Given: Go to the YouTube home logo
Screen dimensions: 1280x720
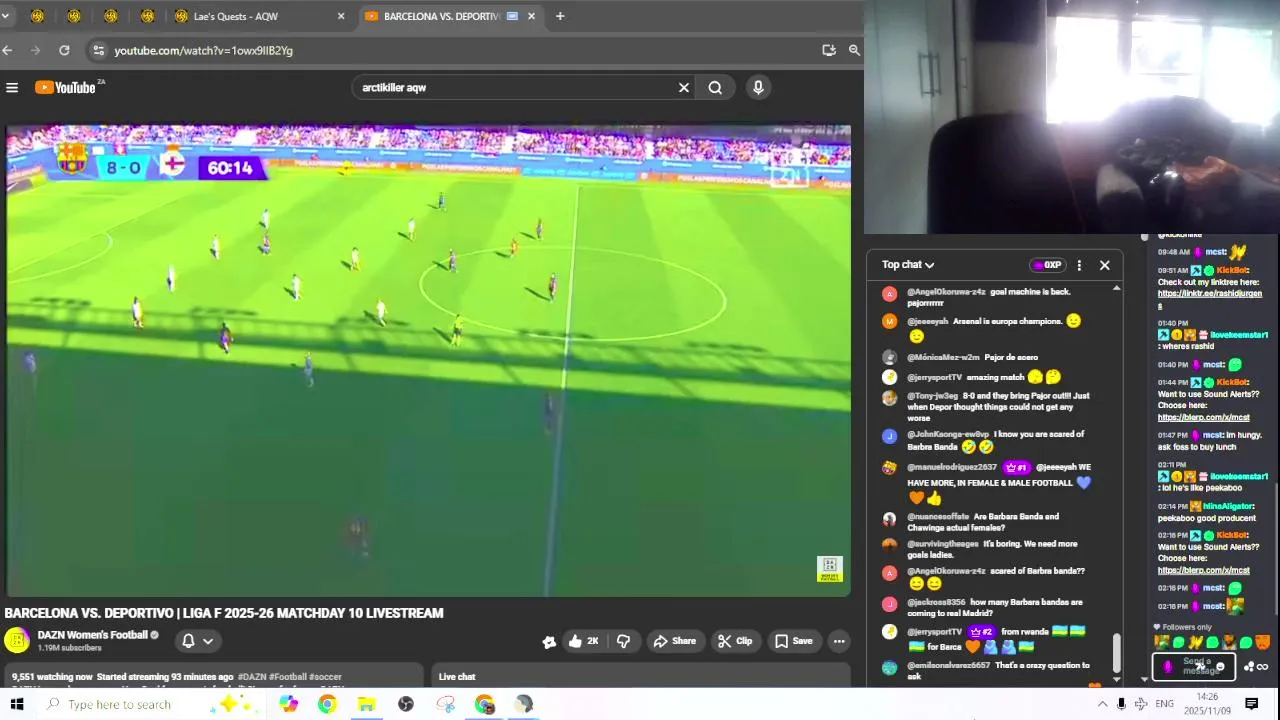Looking at the screenshot, I should point(65,88).
